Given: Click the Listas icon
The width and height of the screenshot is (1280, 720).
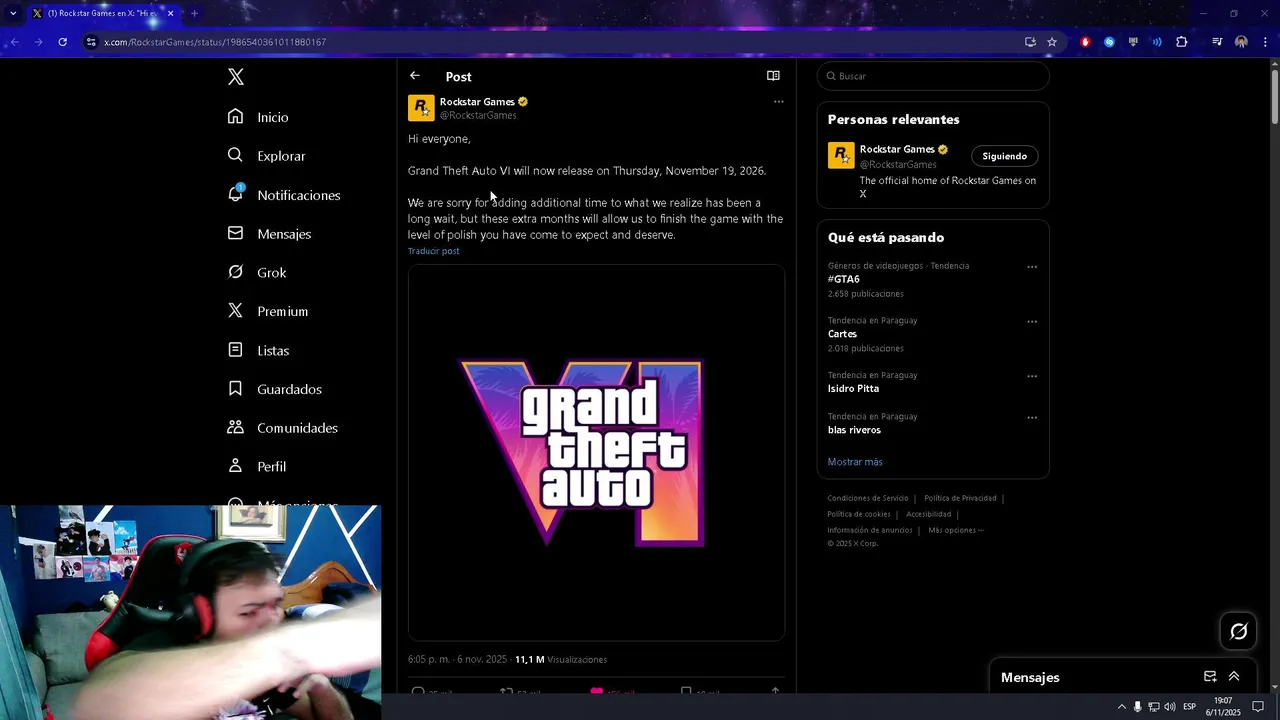Looking at the screenshot, I should 235,350.
